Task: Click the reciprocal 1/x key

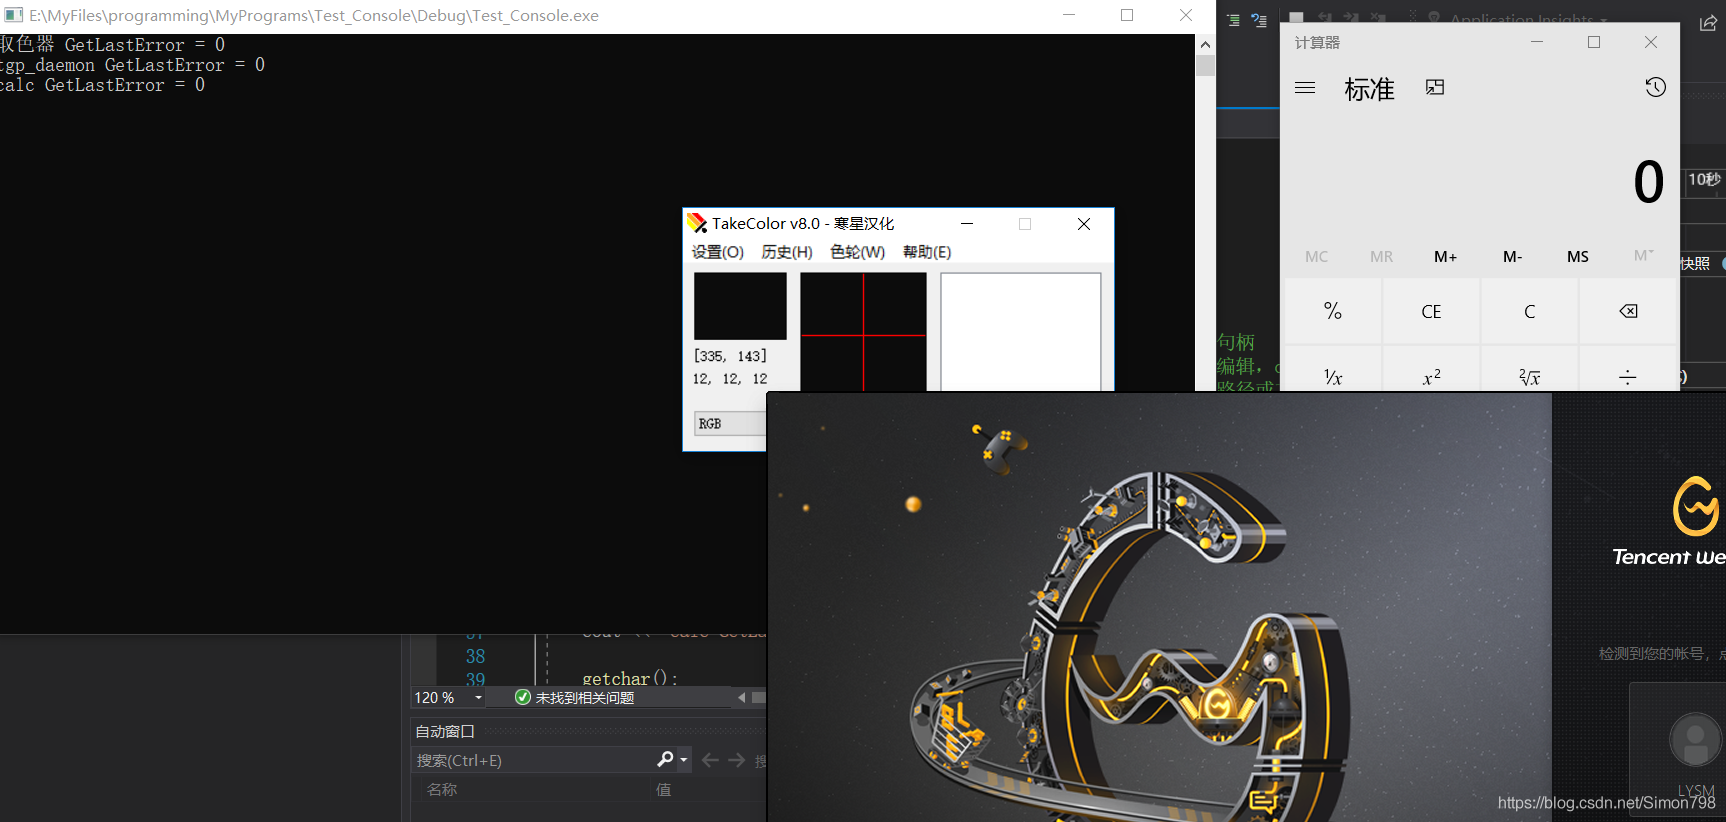Action: 1333,370
